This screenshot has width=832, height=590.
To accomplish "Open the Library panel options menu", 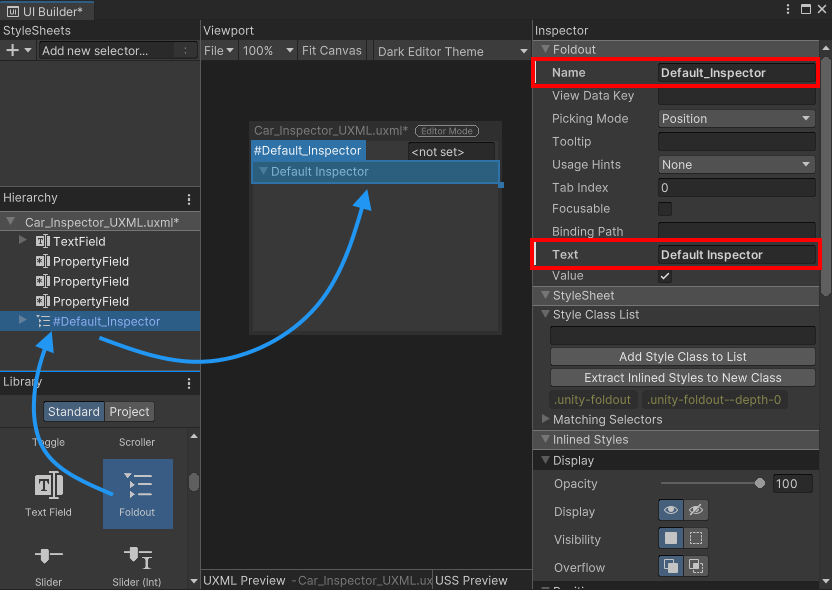I will (x=189, y=382).
